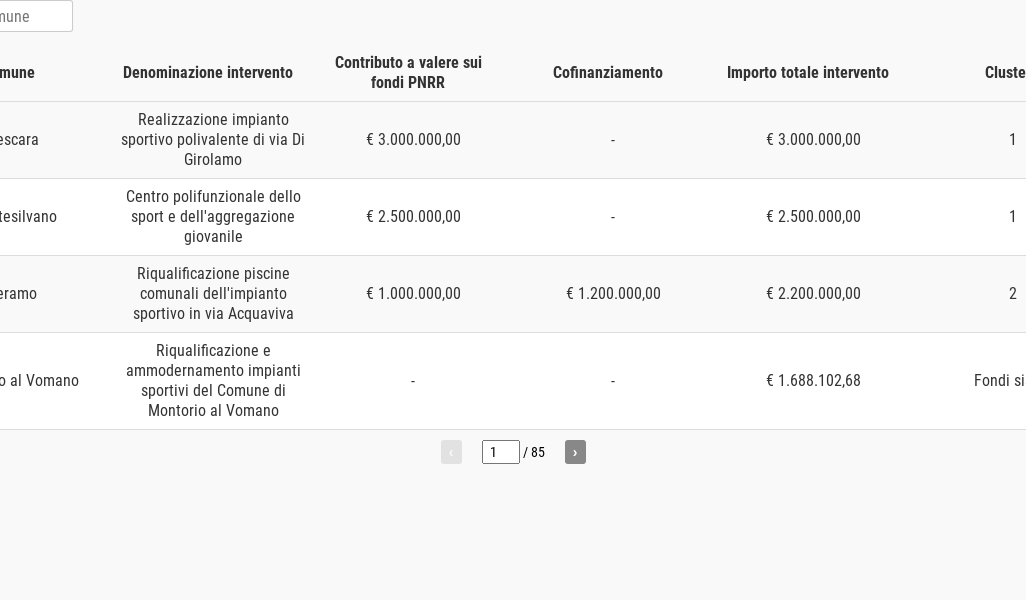Image resolution: width=1026 pixels, height=600 pixels.
Task: Click the previous page arrow button
Action: pyautogui.click(x=451, y=452)
